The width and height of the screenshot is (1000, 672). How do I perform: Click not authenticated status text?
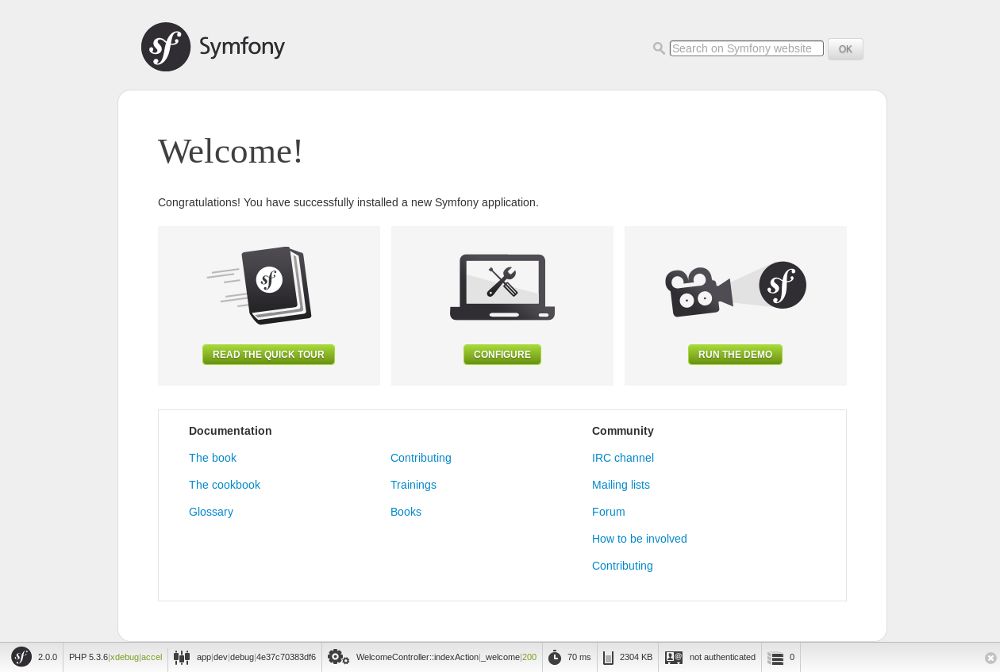722,657
